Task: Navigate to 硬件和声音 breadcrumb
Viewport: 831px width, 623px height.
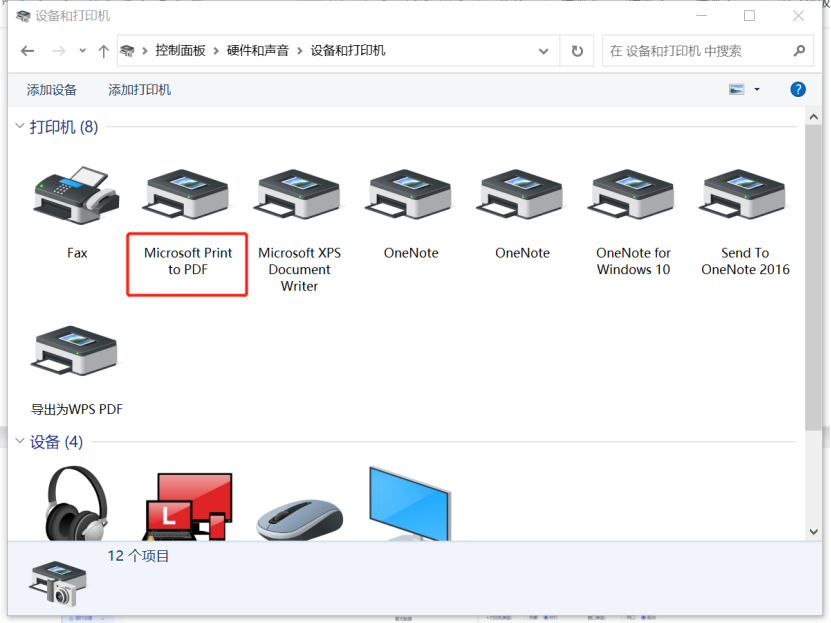Action: (258, 51)
